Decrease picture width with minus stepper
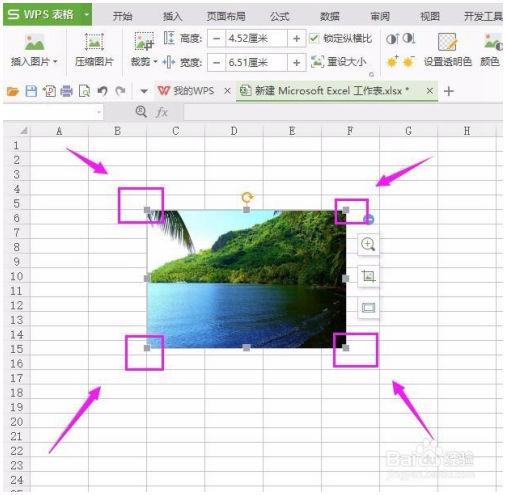This screenshot has height=495, width=506. point(216,63)
